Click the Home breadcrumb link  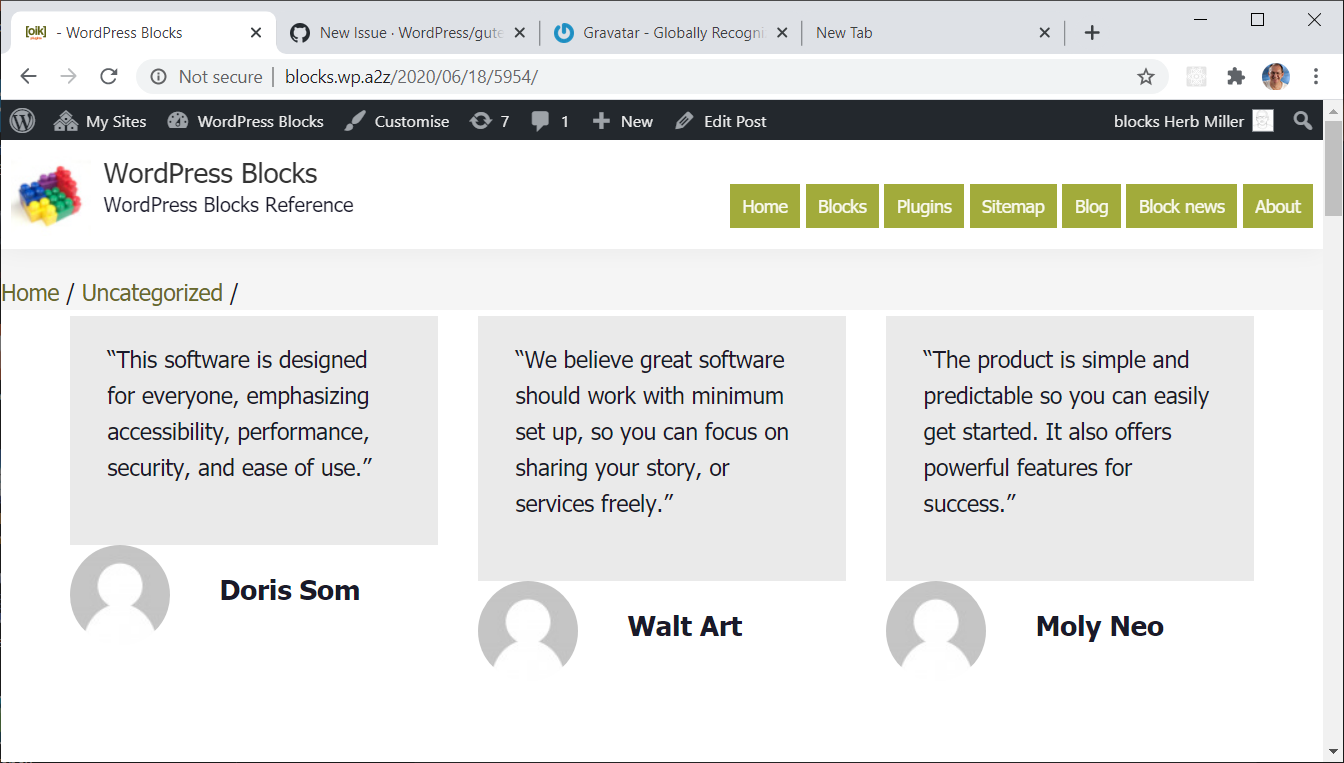pos(30,293)
